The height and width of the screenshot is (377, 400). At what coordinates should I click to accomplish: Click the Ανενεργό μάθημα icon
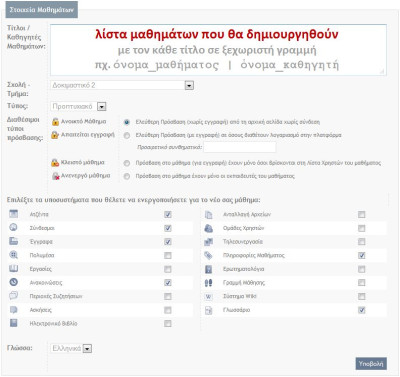[55, 176]
